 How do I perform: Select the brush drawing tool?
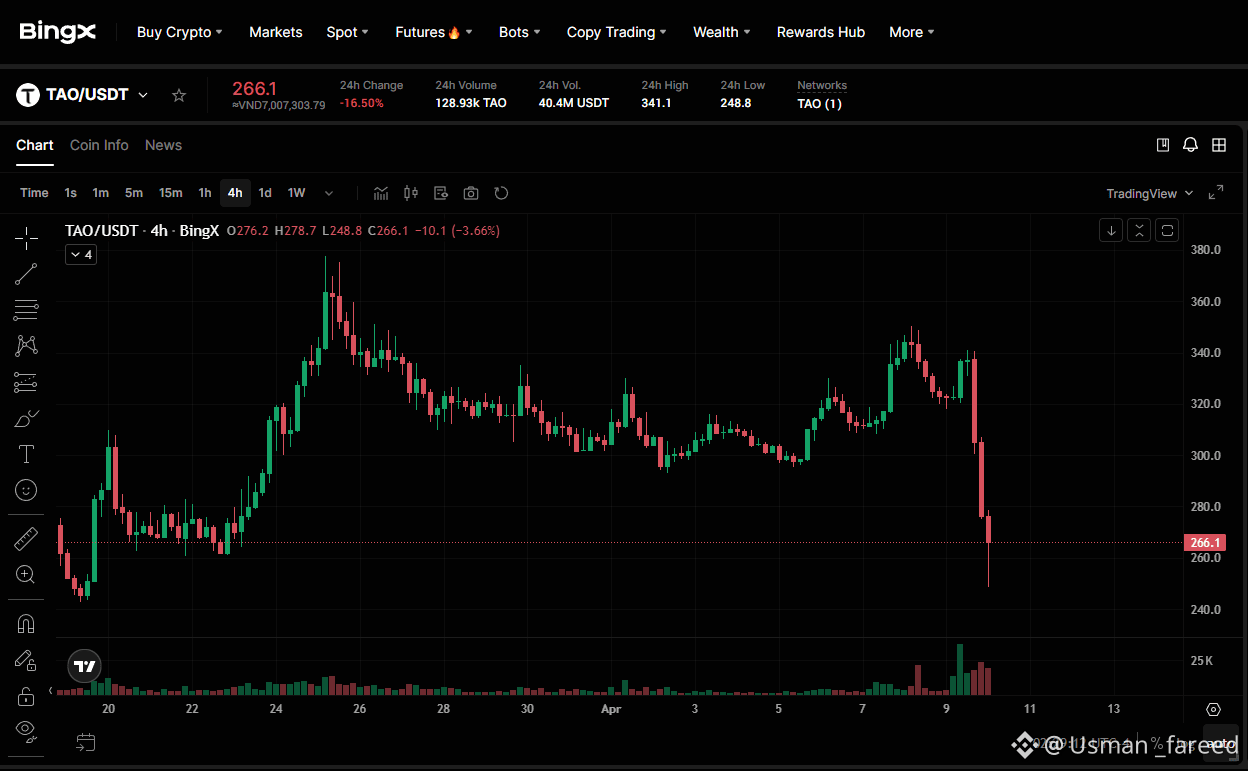[x=26, y=418]
